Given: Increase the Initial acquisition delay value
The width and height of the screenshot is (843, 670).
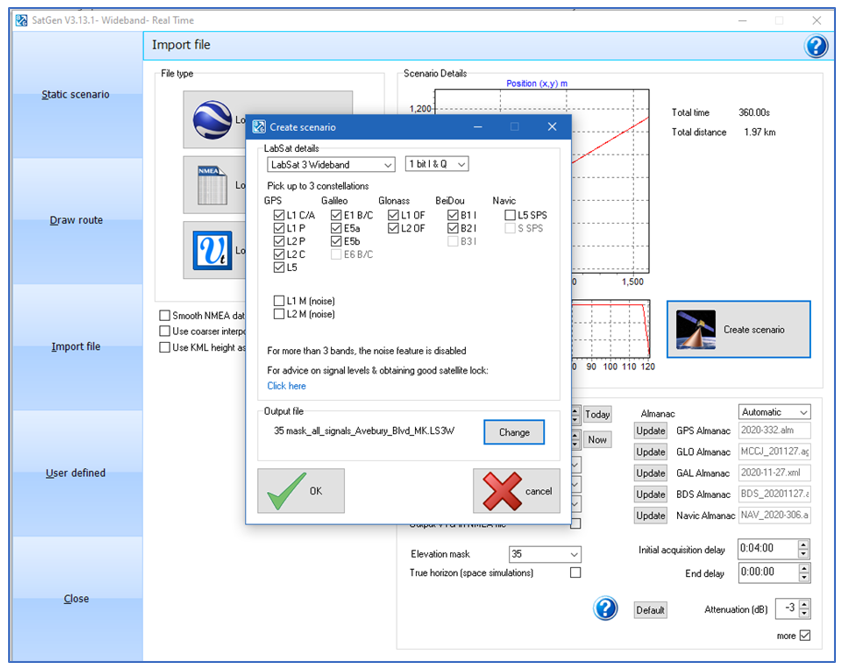Looking at the screenshot, I should (x=804, y=544).
